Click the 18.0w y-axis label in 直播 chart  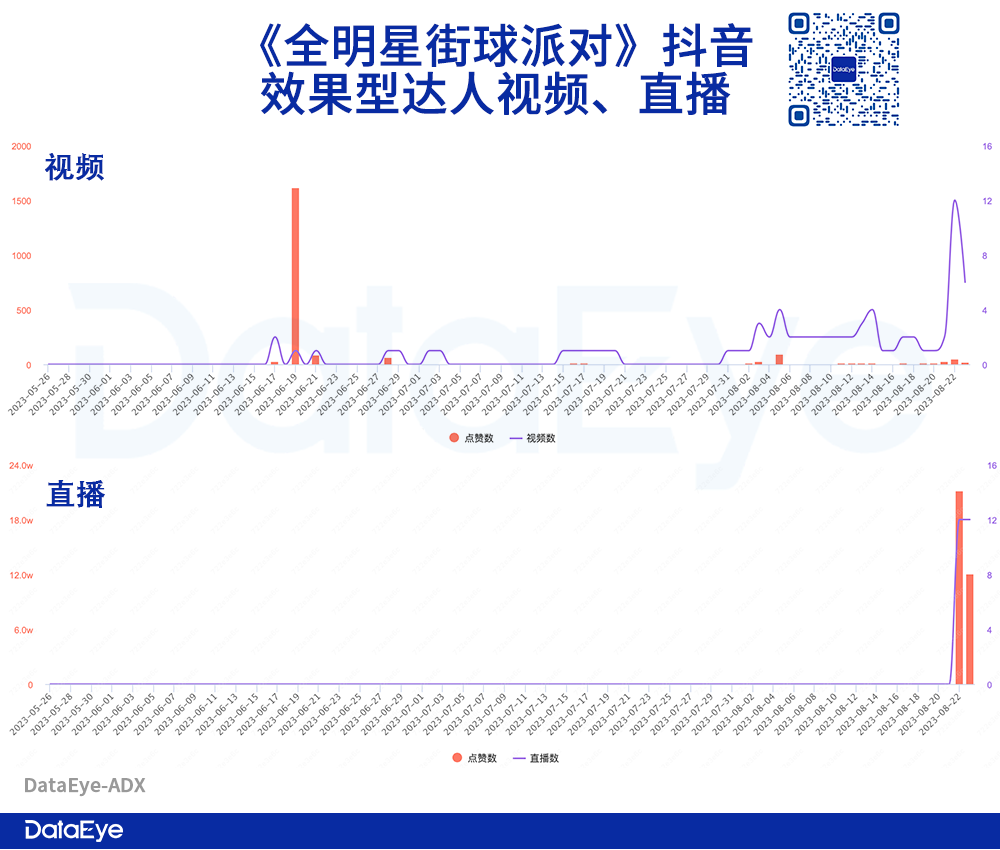coord(21,521)
